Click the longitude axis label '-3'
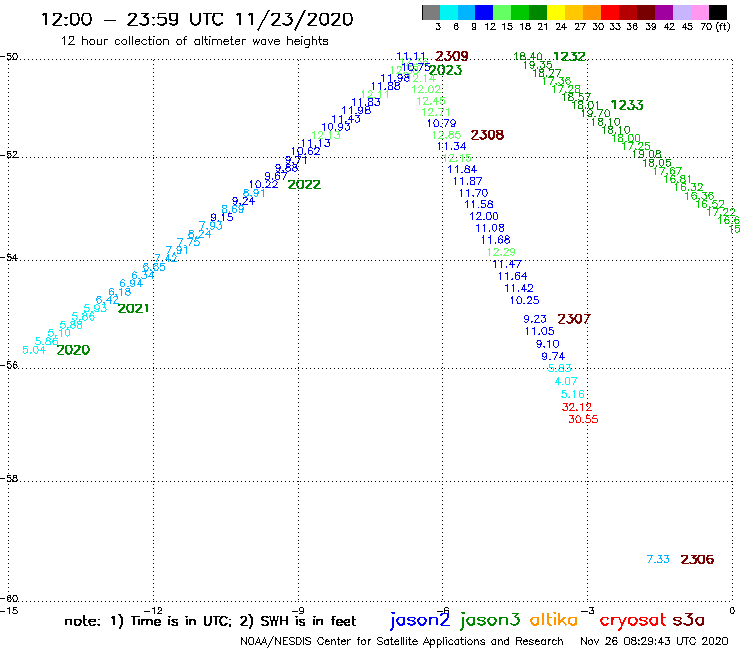This screenshot has width=740, height=650. tap(588, 610)
